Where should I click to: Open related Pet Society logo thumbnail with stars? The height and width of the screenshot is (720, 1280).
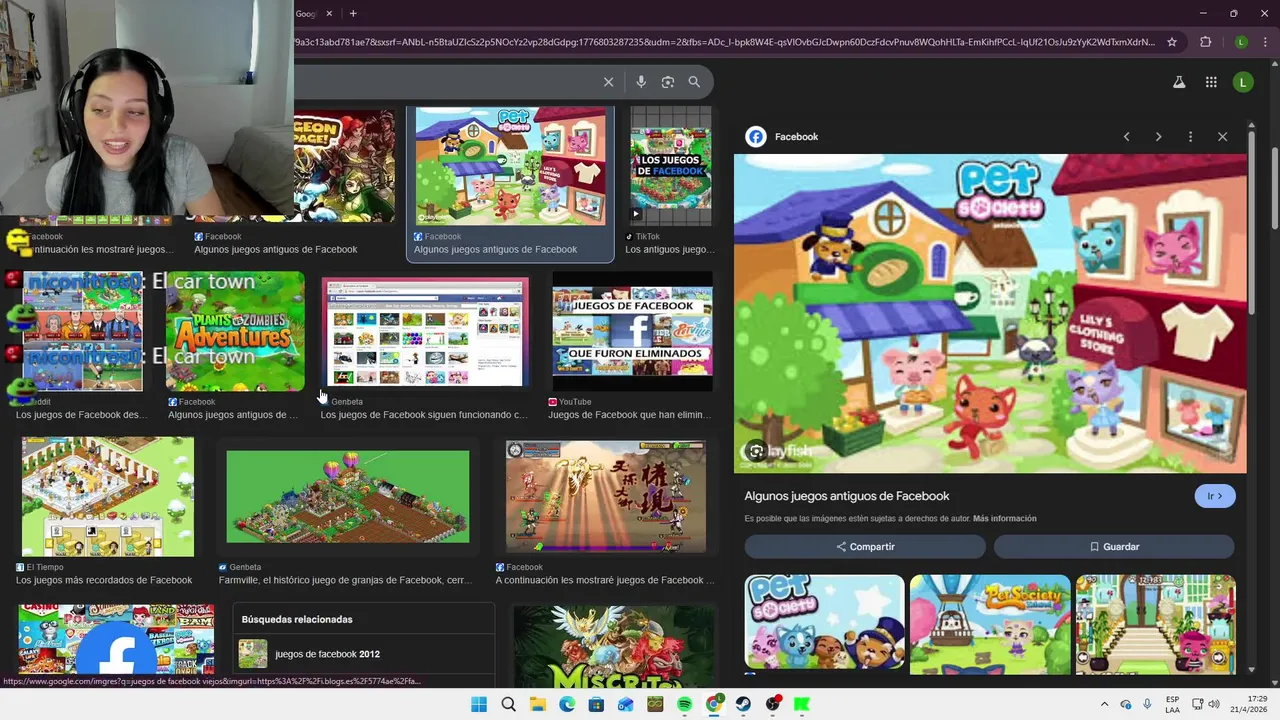pyautogui.click(x=825, y=621)
